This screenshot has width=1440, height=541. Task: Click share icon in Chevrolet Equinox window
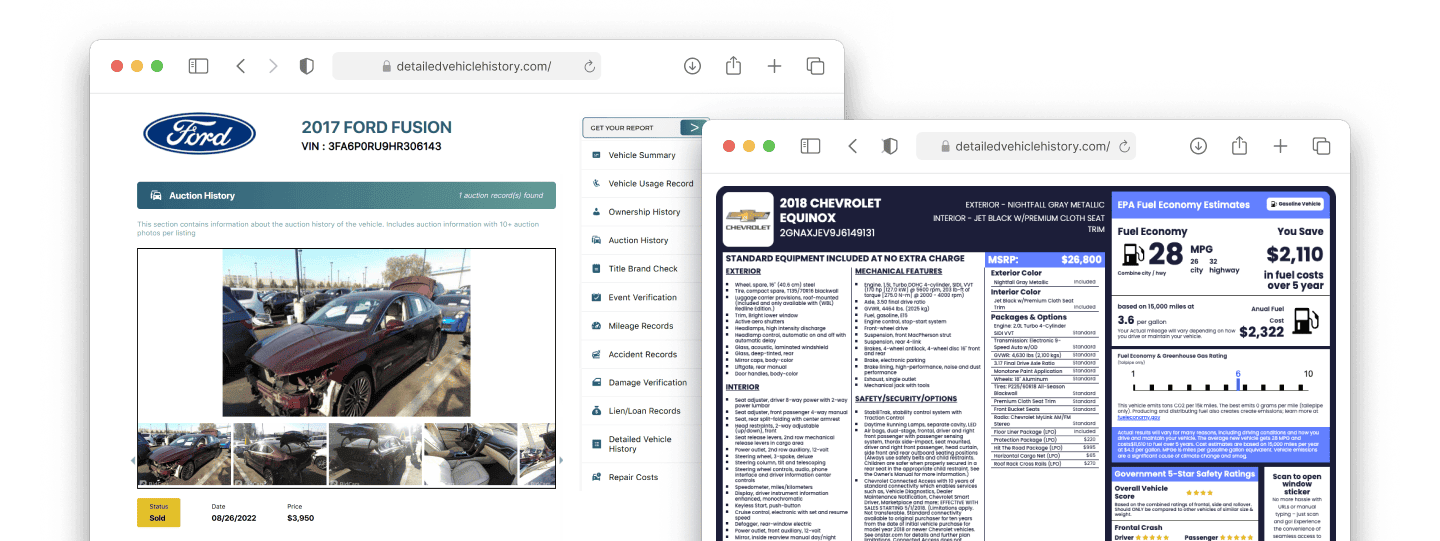pos(1239,145)
